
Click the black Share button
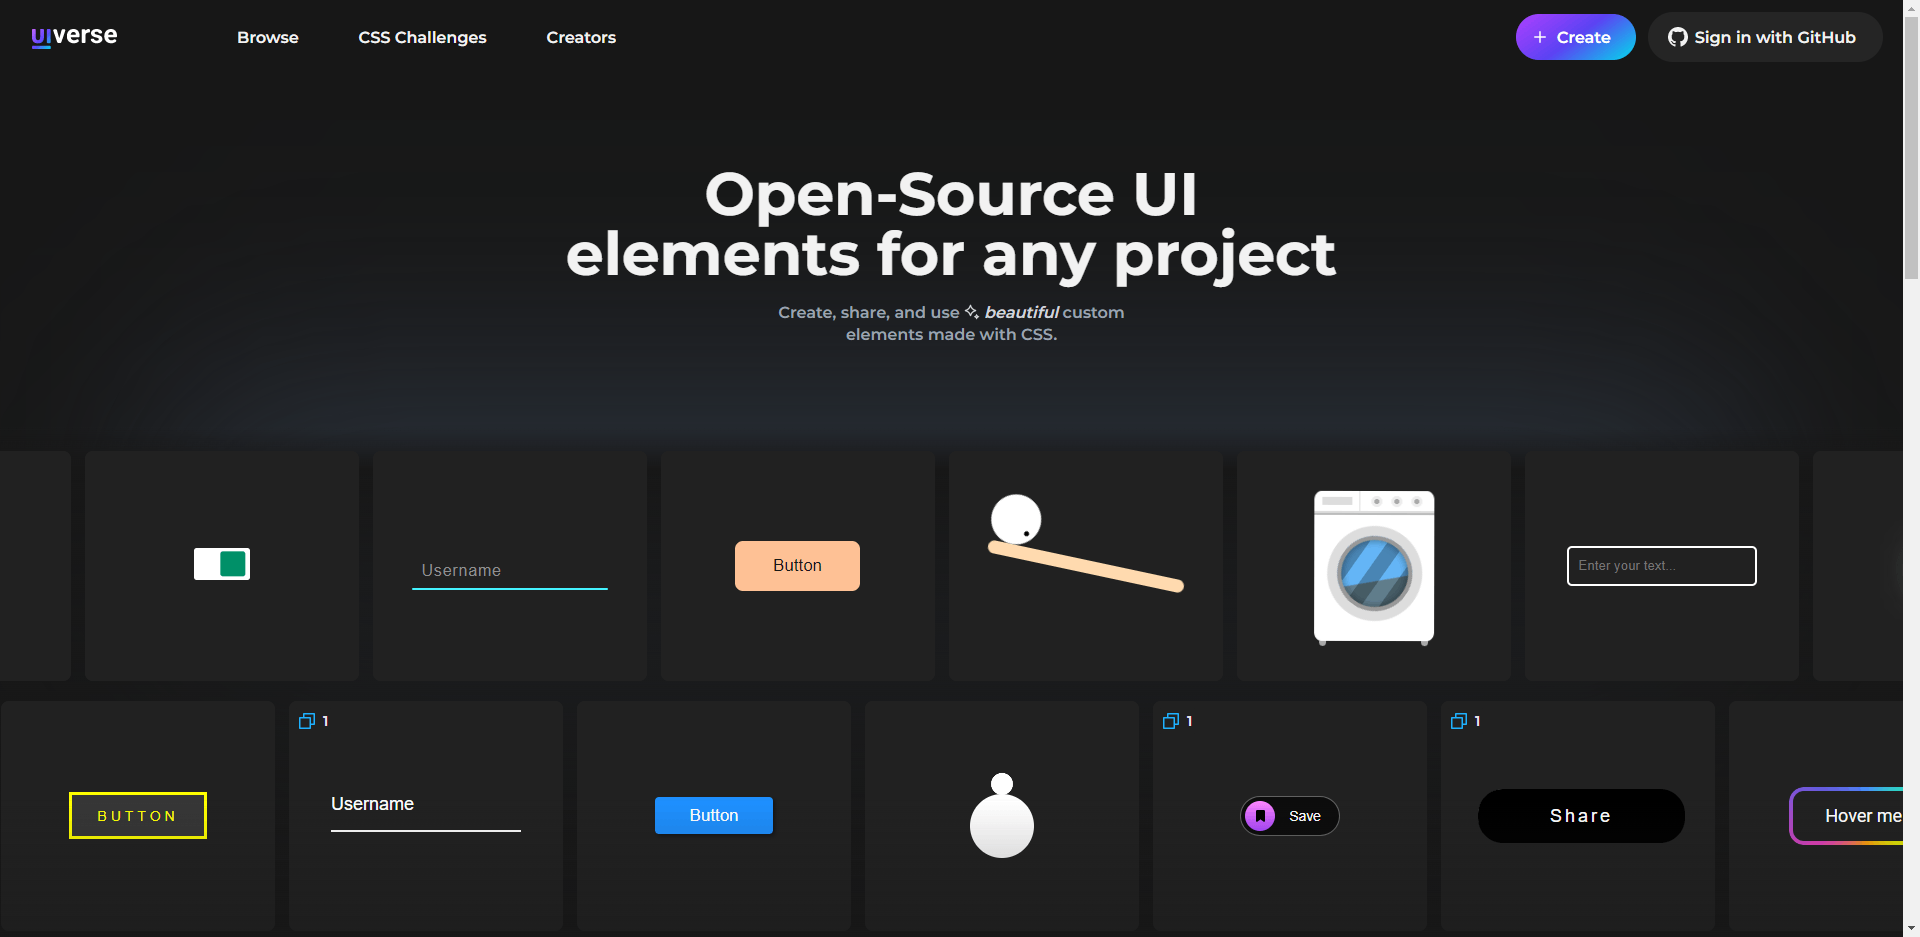pyautogui.click(x=1581, y=816)
